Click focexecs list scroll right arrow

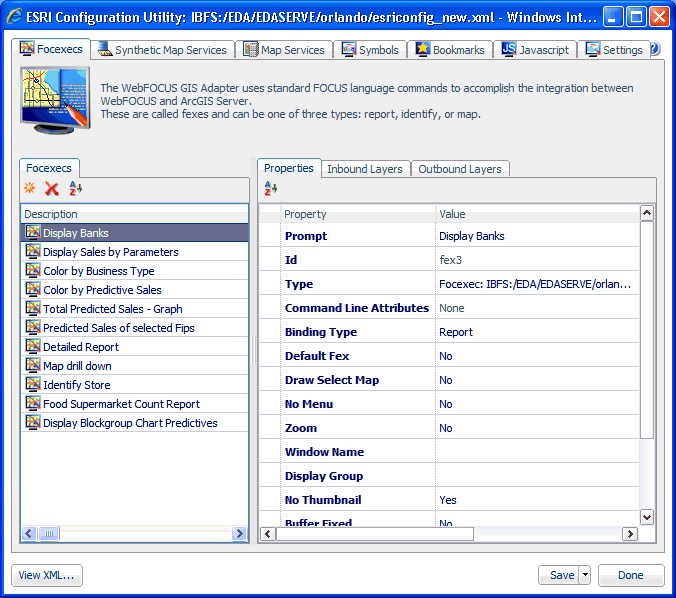pos(238,533)
